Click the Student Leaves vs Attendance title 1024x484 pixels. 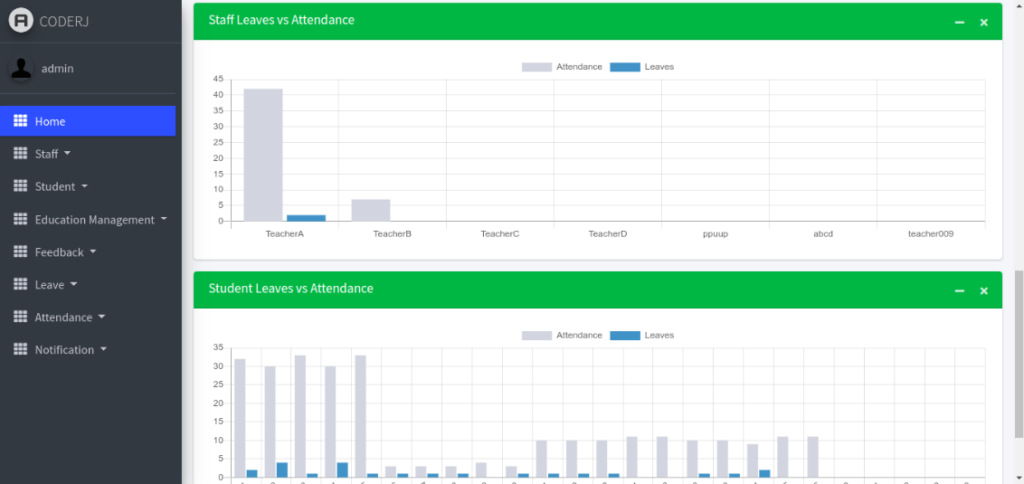click(291, 288)
